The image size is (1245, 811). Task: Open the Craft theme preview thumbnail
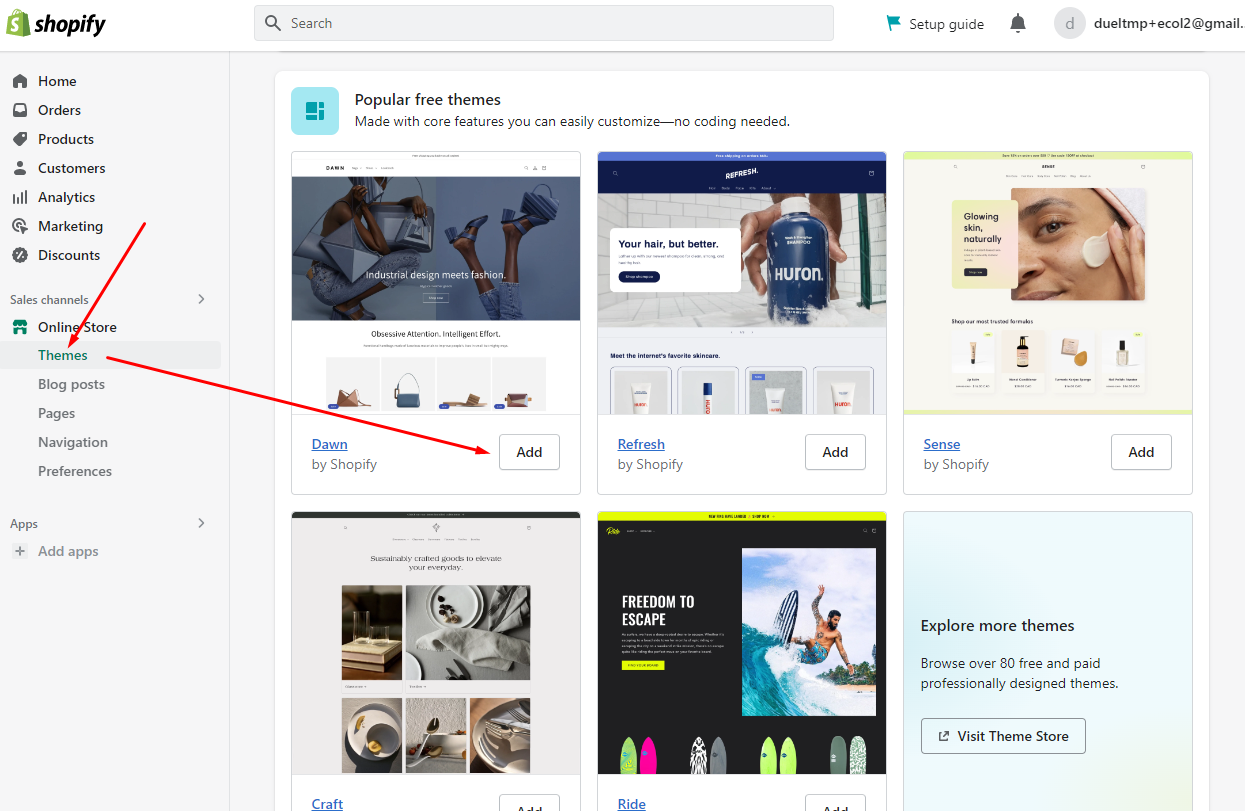(436, 643)
